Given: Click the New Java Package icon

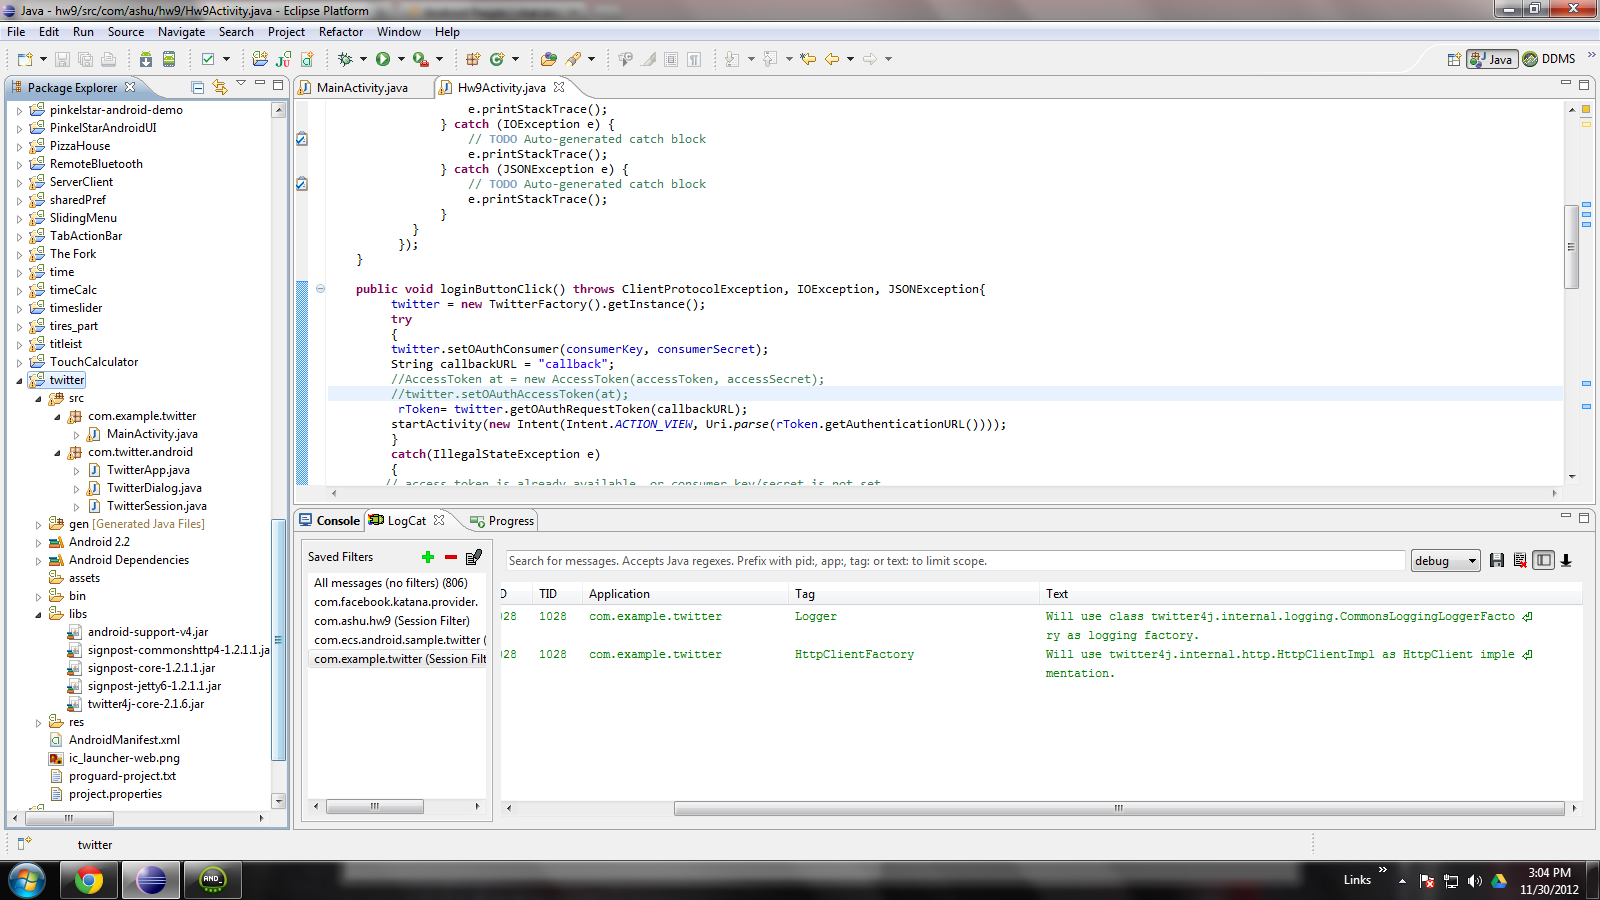Looking at the screenshot, I should (x=473, y=59).
